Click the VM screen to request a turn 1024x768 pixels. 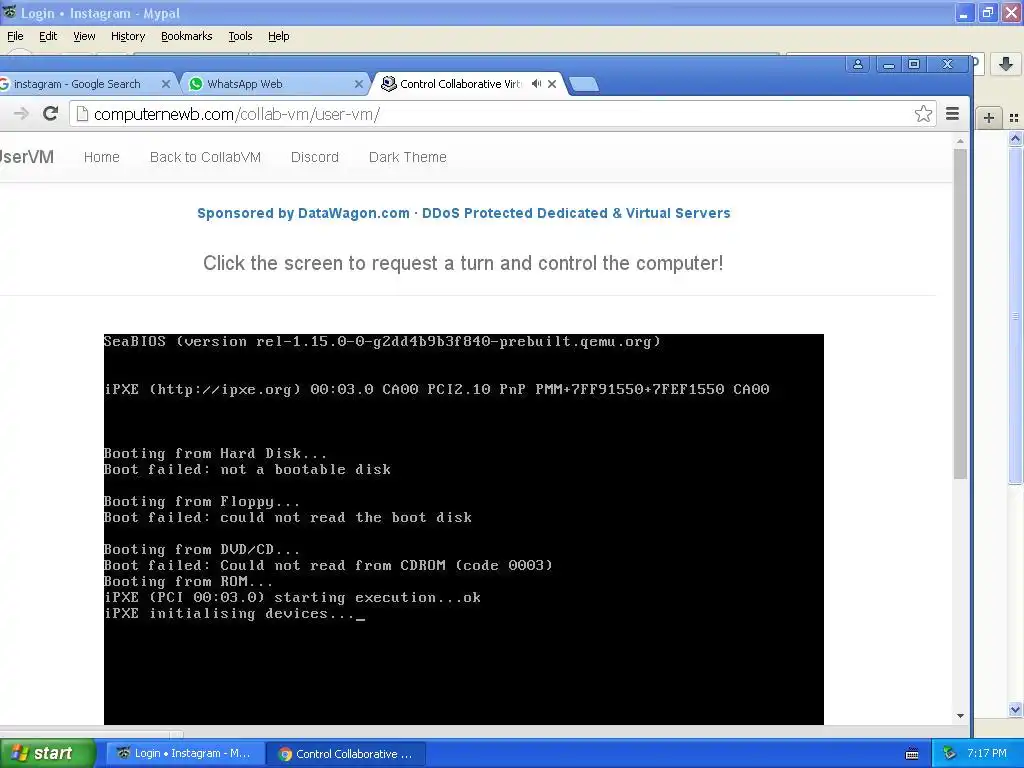coord(464,529)
